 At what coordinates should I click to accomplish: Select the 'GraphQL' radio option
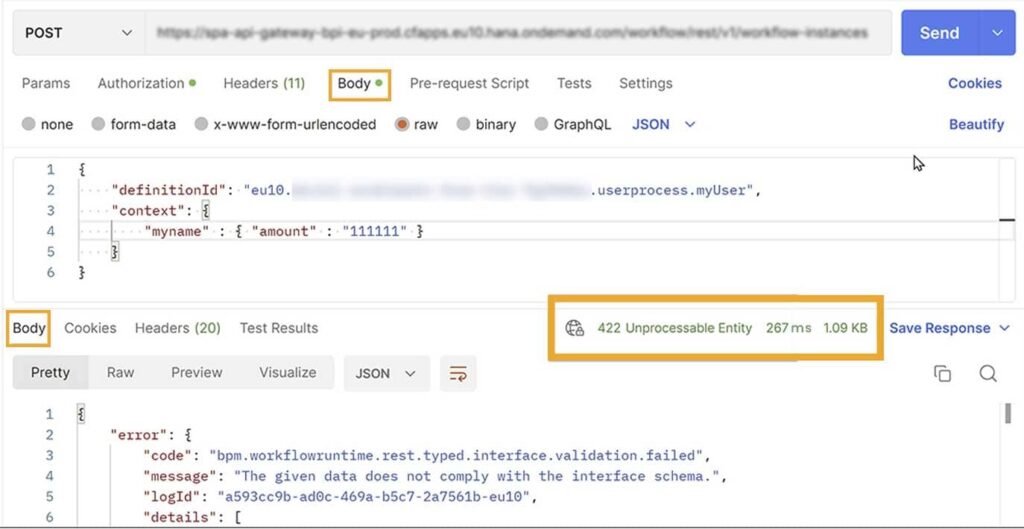tap(541, 124)
